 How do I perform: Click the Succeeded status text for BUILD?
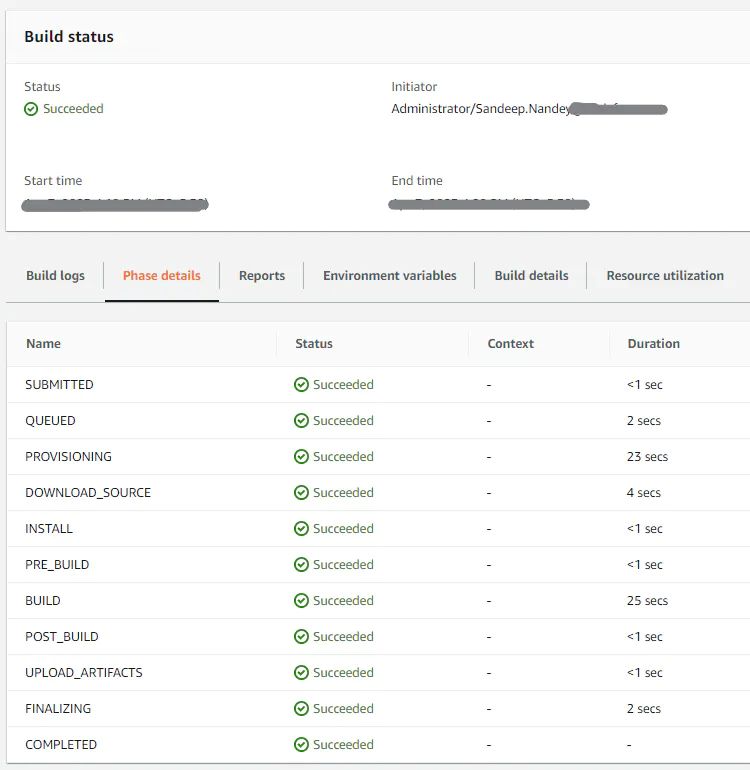click(x=343, y=601)
